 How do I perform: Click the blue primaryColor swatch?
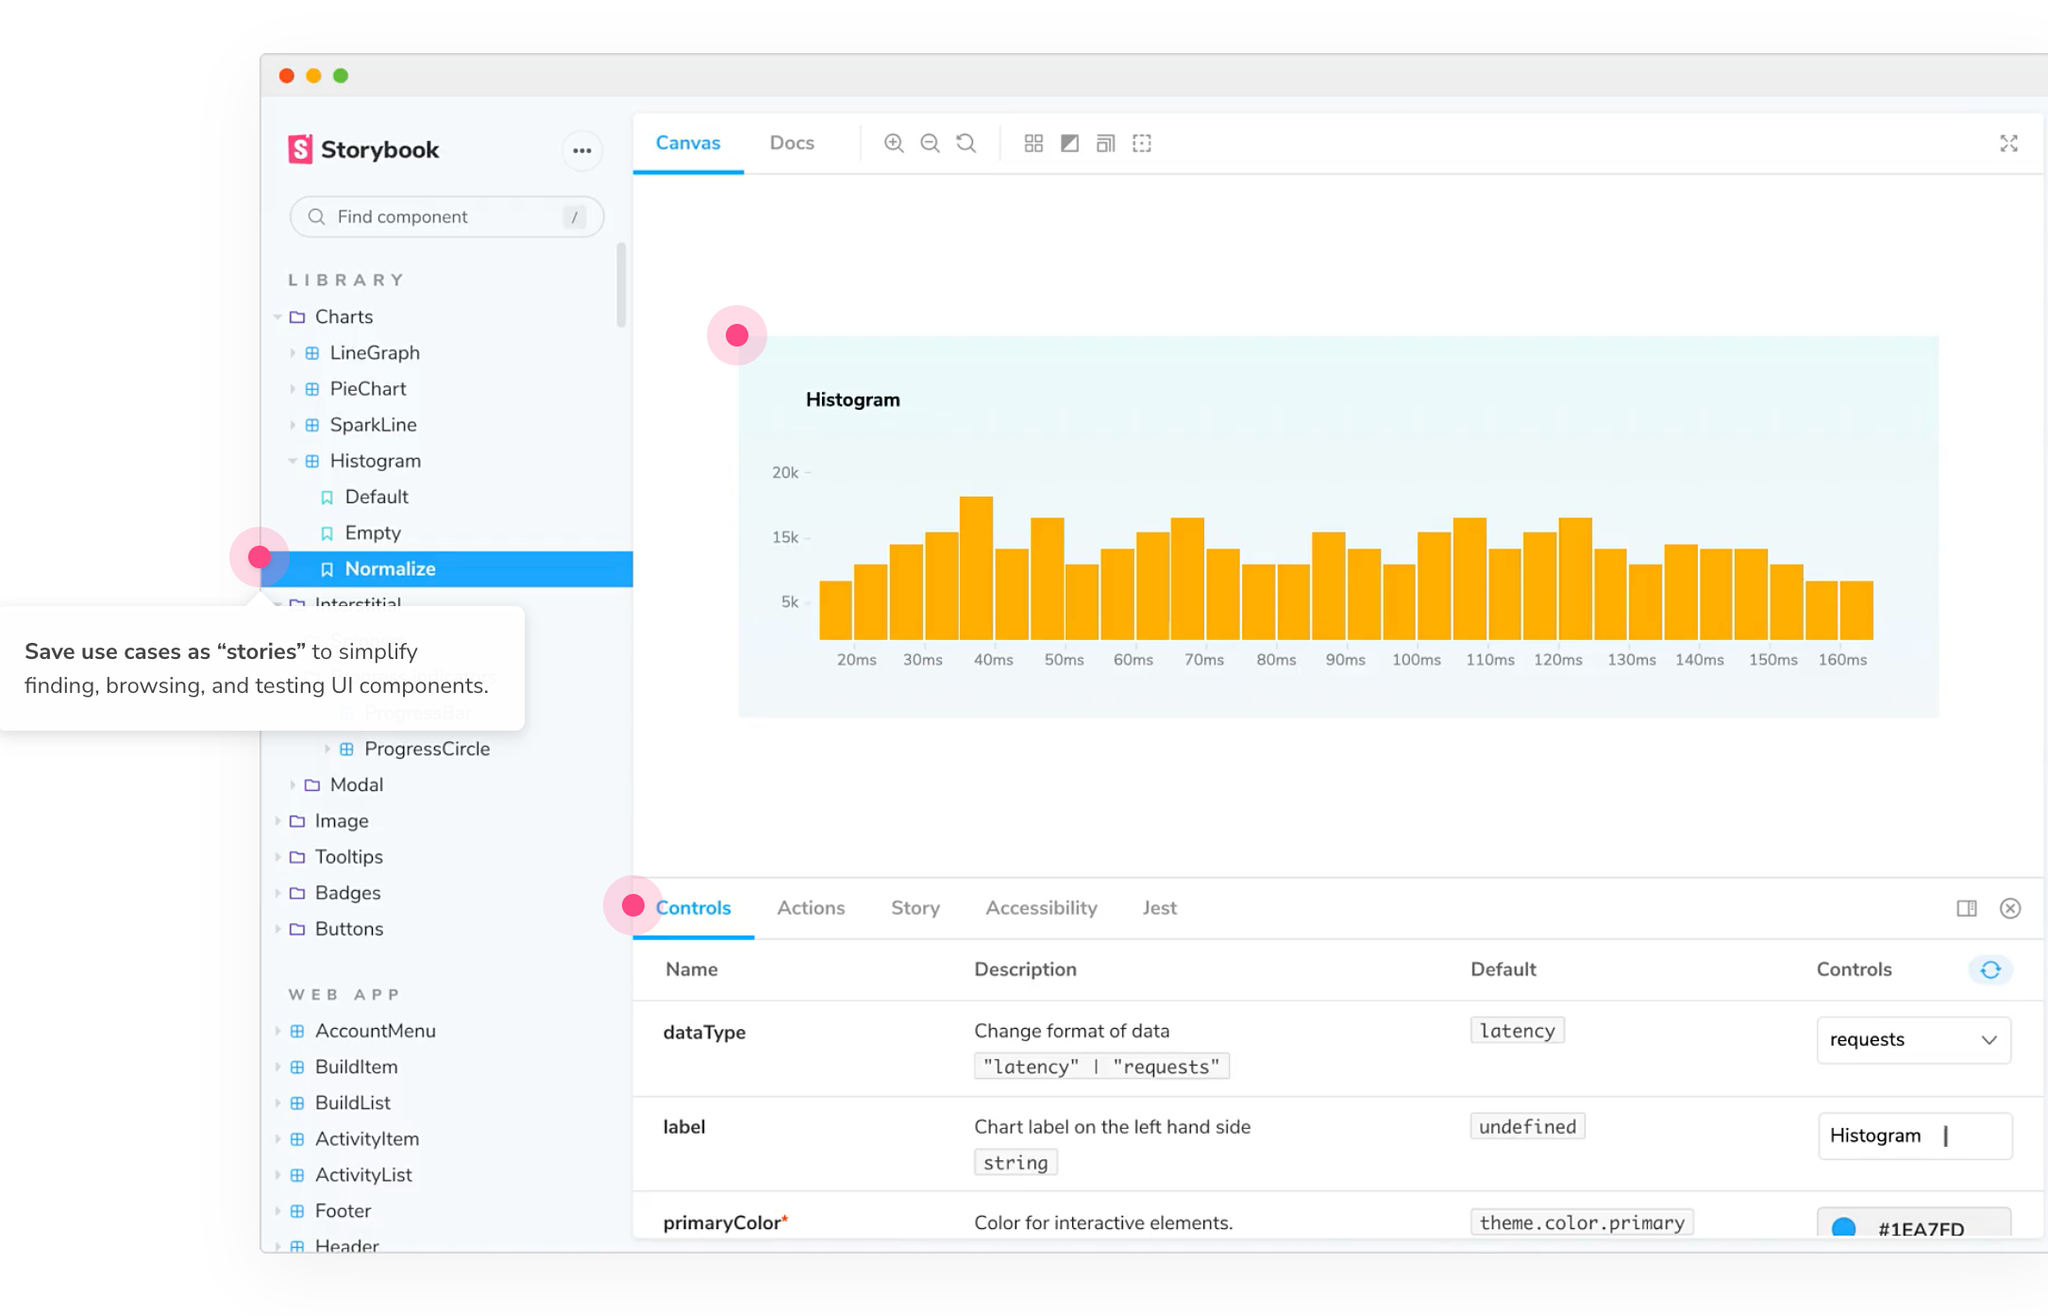coord(1844,1228)
